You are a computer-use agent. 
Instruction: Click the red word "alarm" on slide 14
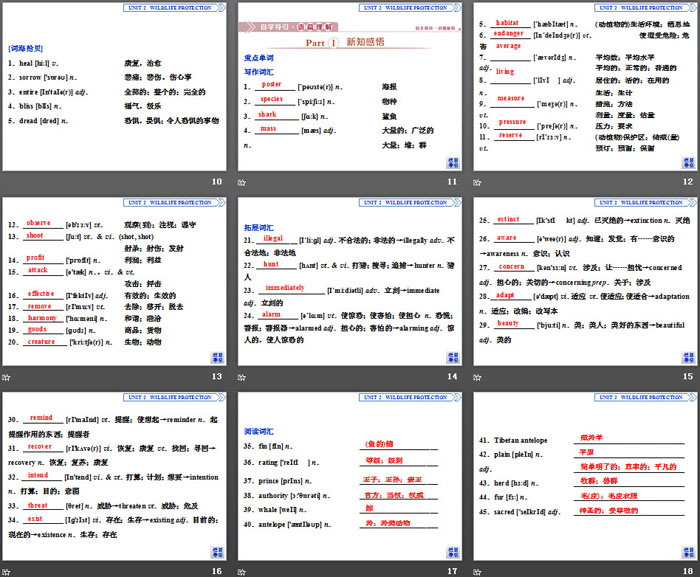coord(271,314)
